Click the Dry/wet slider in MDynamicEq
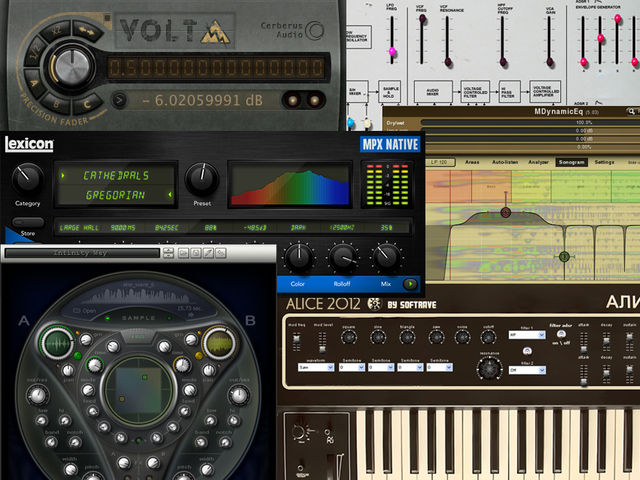The image size is (640, 480). click(x=530, y=122)
